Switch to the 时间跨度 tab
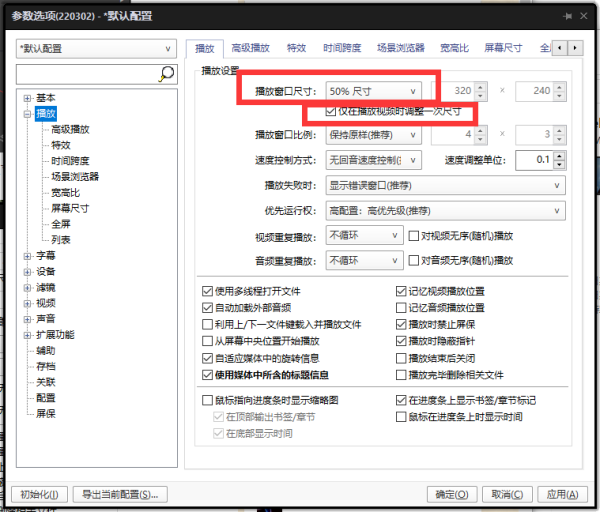The height and width of the screenshot is (512, 600). (343, 47)
